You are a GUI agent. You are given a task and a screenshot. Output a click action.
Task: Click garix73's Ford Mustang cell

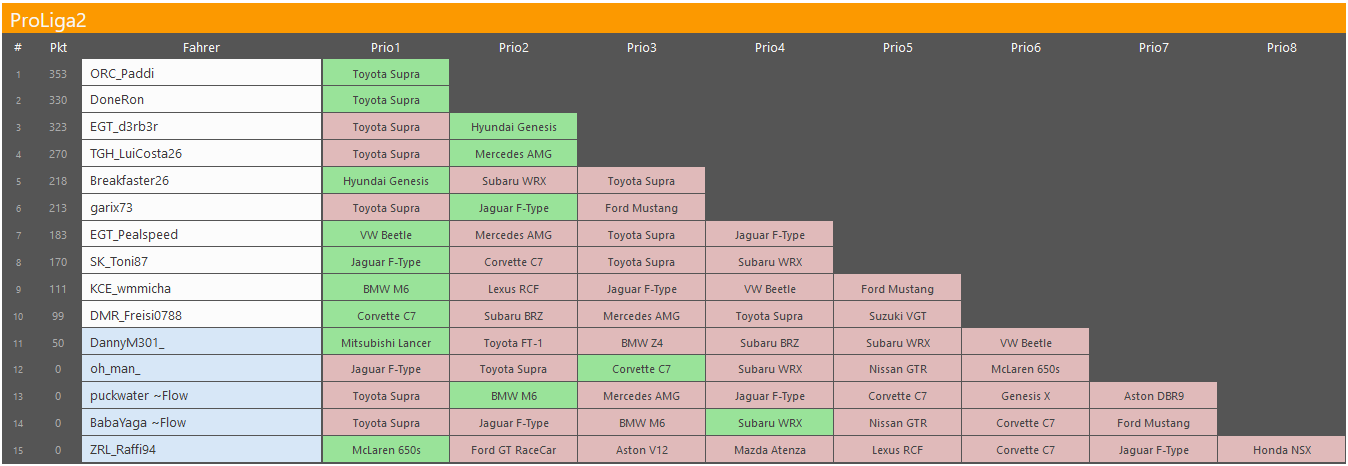[x=641, y=208]
